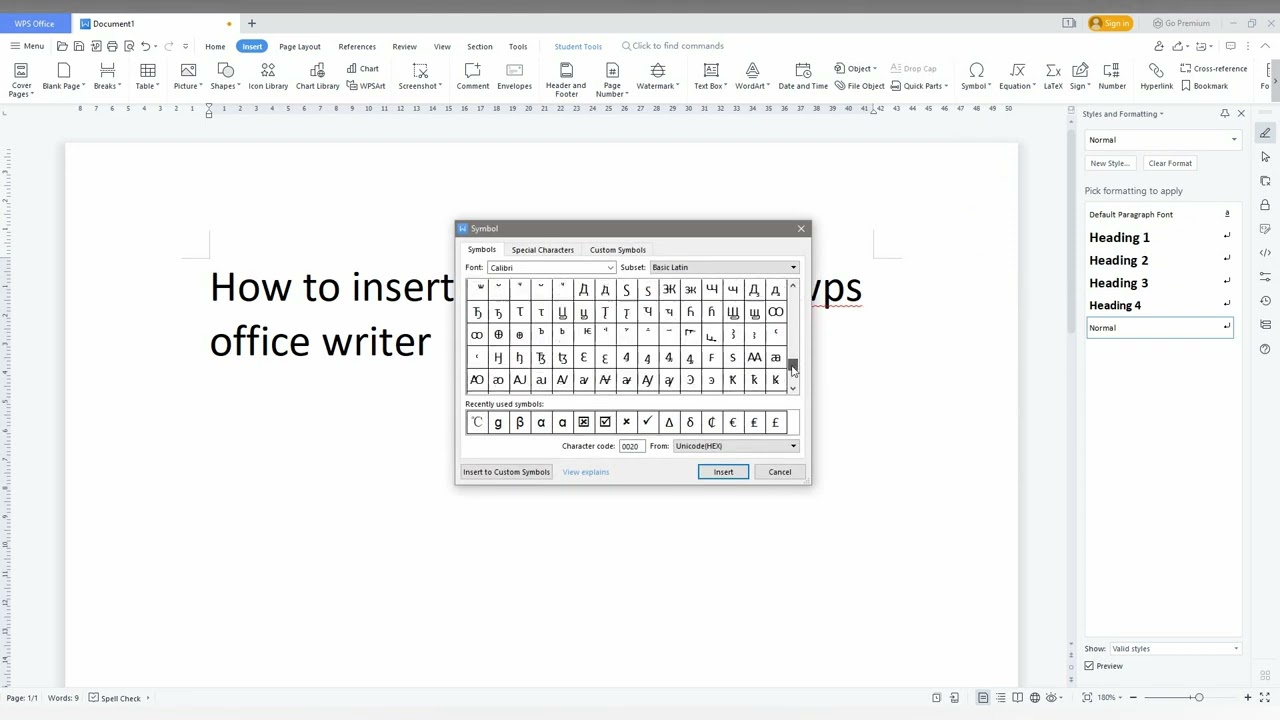
Task: Select the checked box in recent symbols
Action: pyautogui.click(x=605, y=422)
